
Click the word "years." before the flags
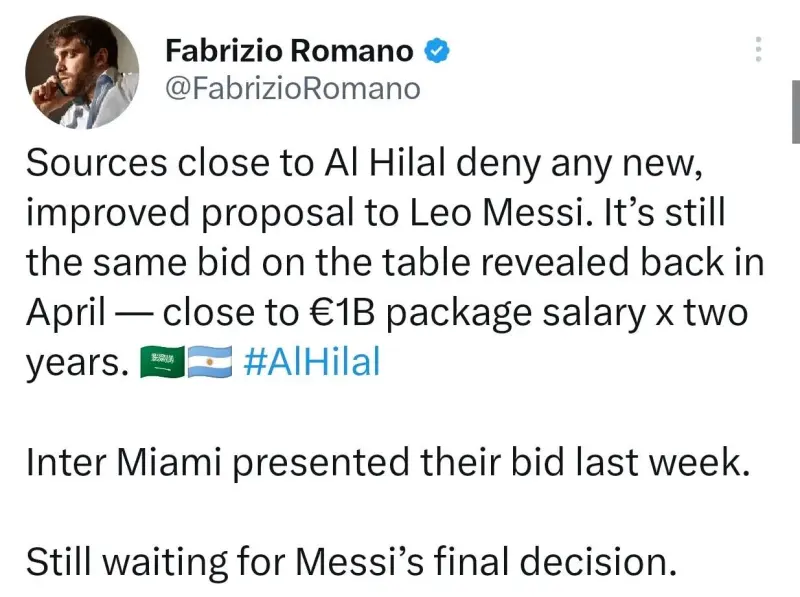(77, 364)
